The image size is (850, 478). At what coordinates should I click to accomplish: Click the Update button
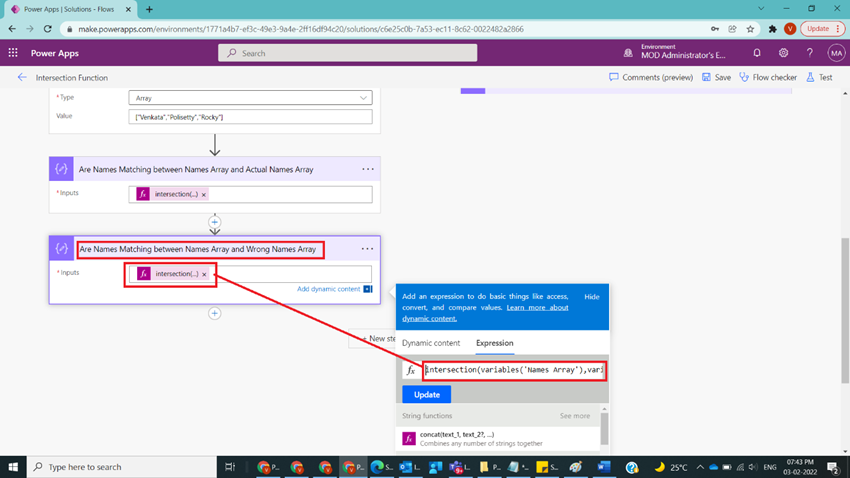[x=427, y=395]
